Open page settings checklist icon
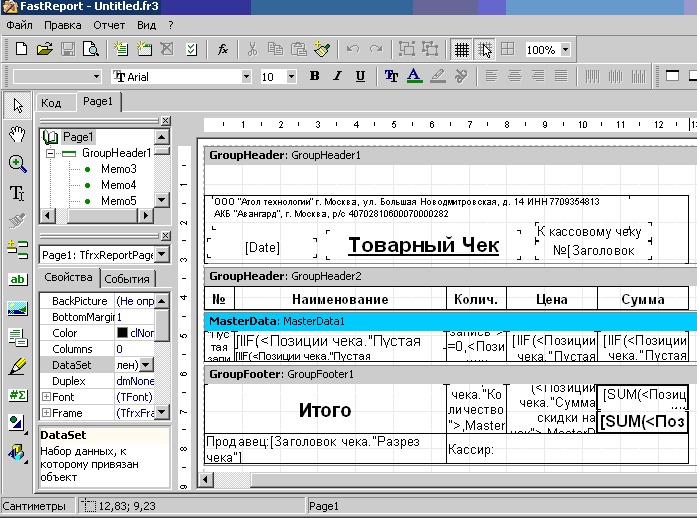 (x=192, y=49)
